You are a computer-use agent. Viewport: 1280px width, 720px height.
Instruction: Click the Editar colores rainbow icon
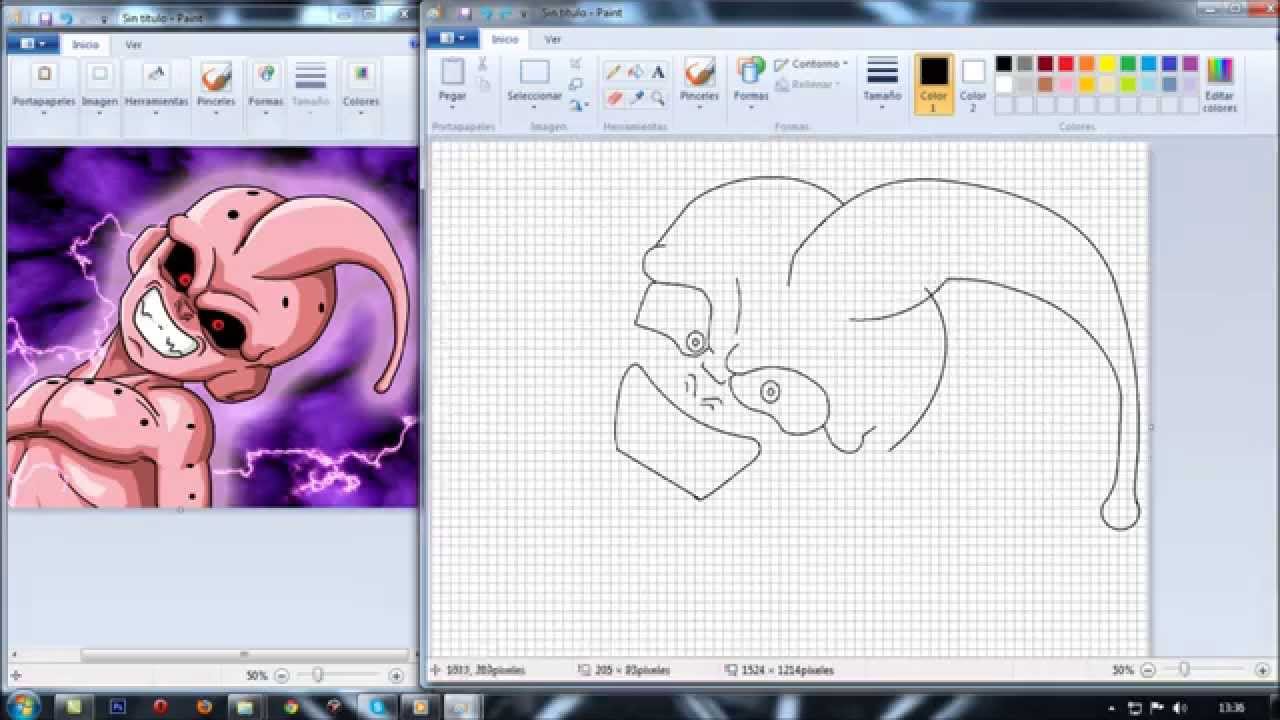point(1220,70)
